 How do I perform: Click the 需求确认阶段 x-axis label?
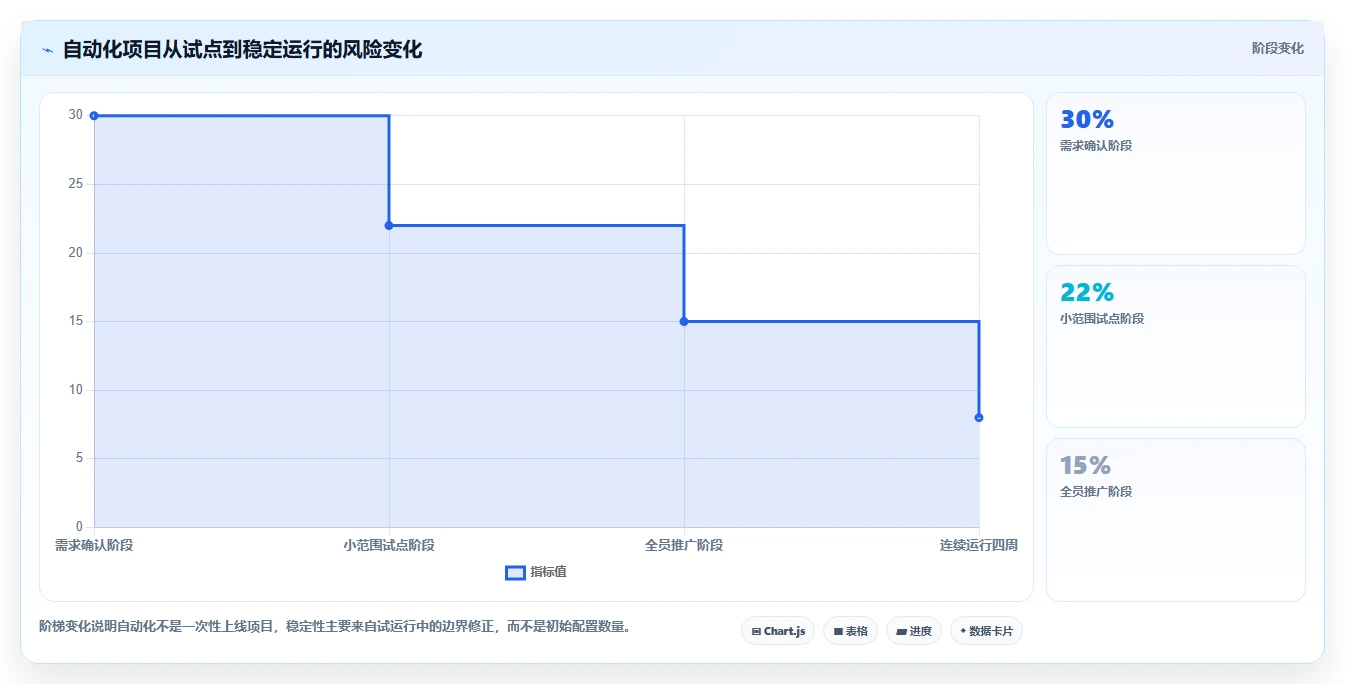tap(94, 545)
